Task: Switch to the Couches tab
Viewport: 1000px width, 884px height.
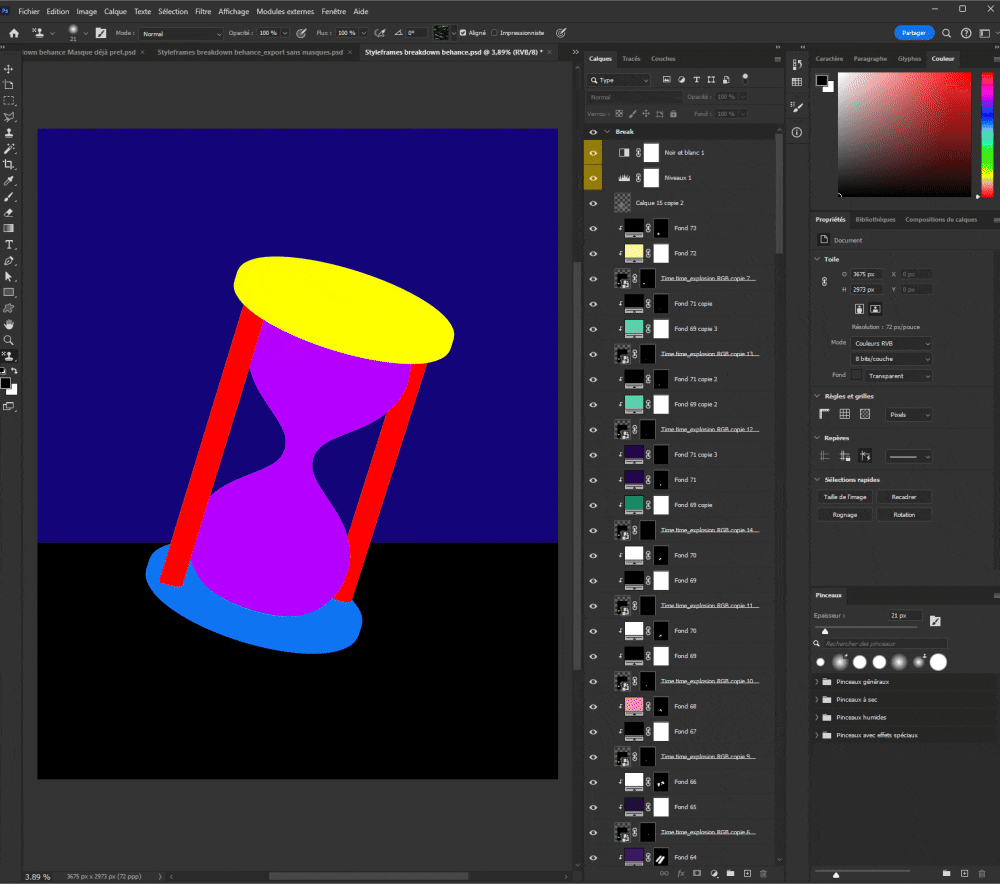Action: pos(663,59)
